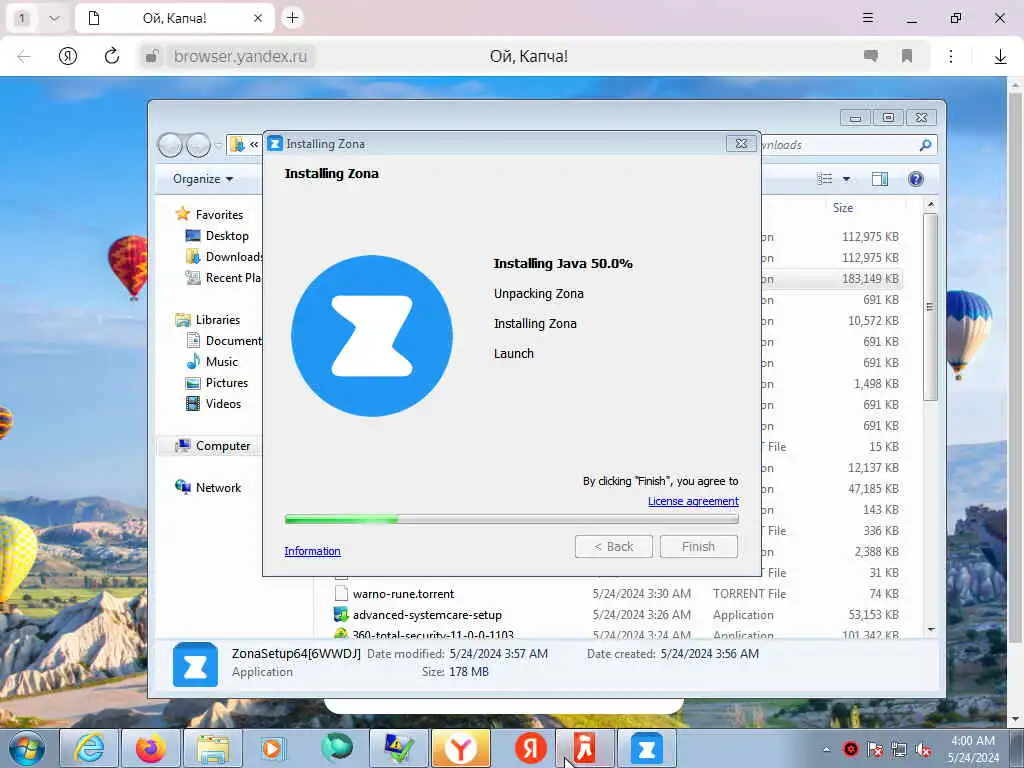
Task: Select the warno-rune.torrent file
Action: [x=403, y=594]
